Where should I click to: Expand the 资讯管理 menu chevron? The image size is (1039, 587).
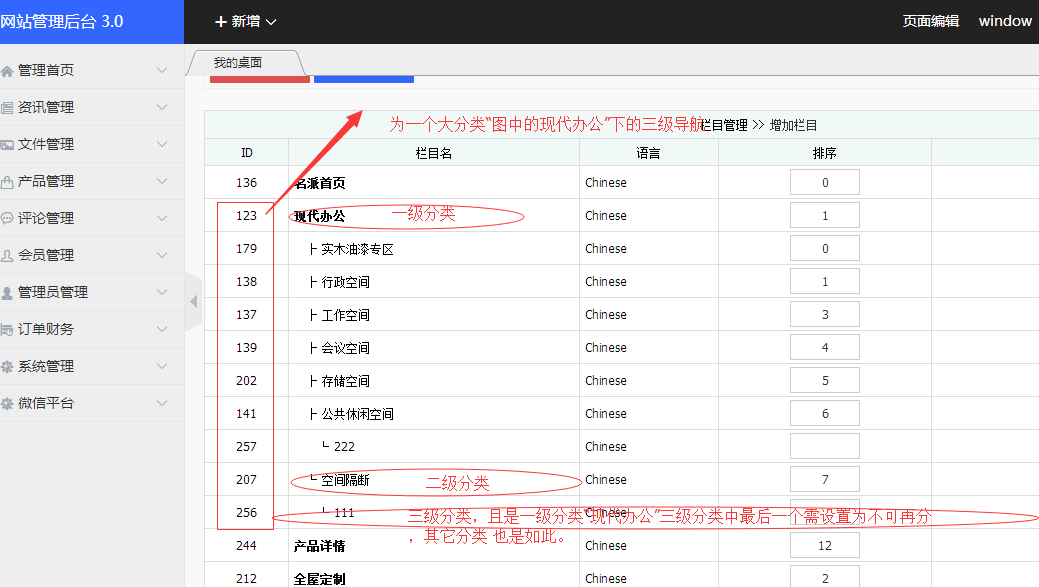(x=162, y=107)
